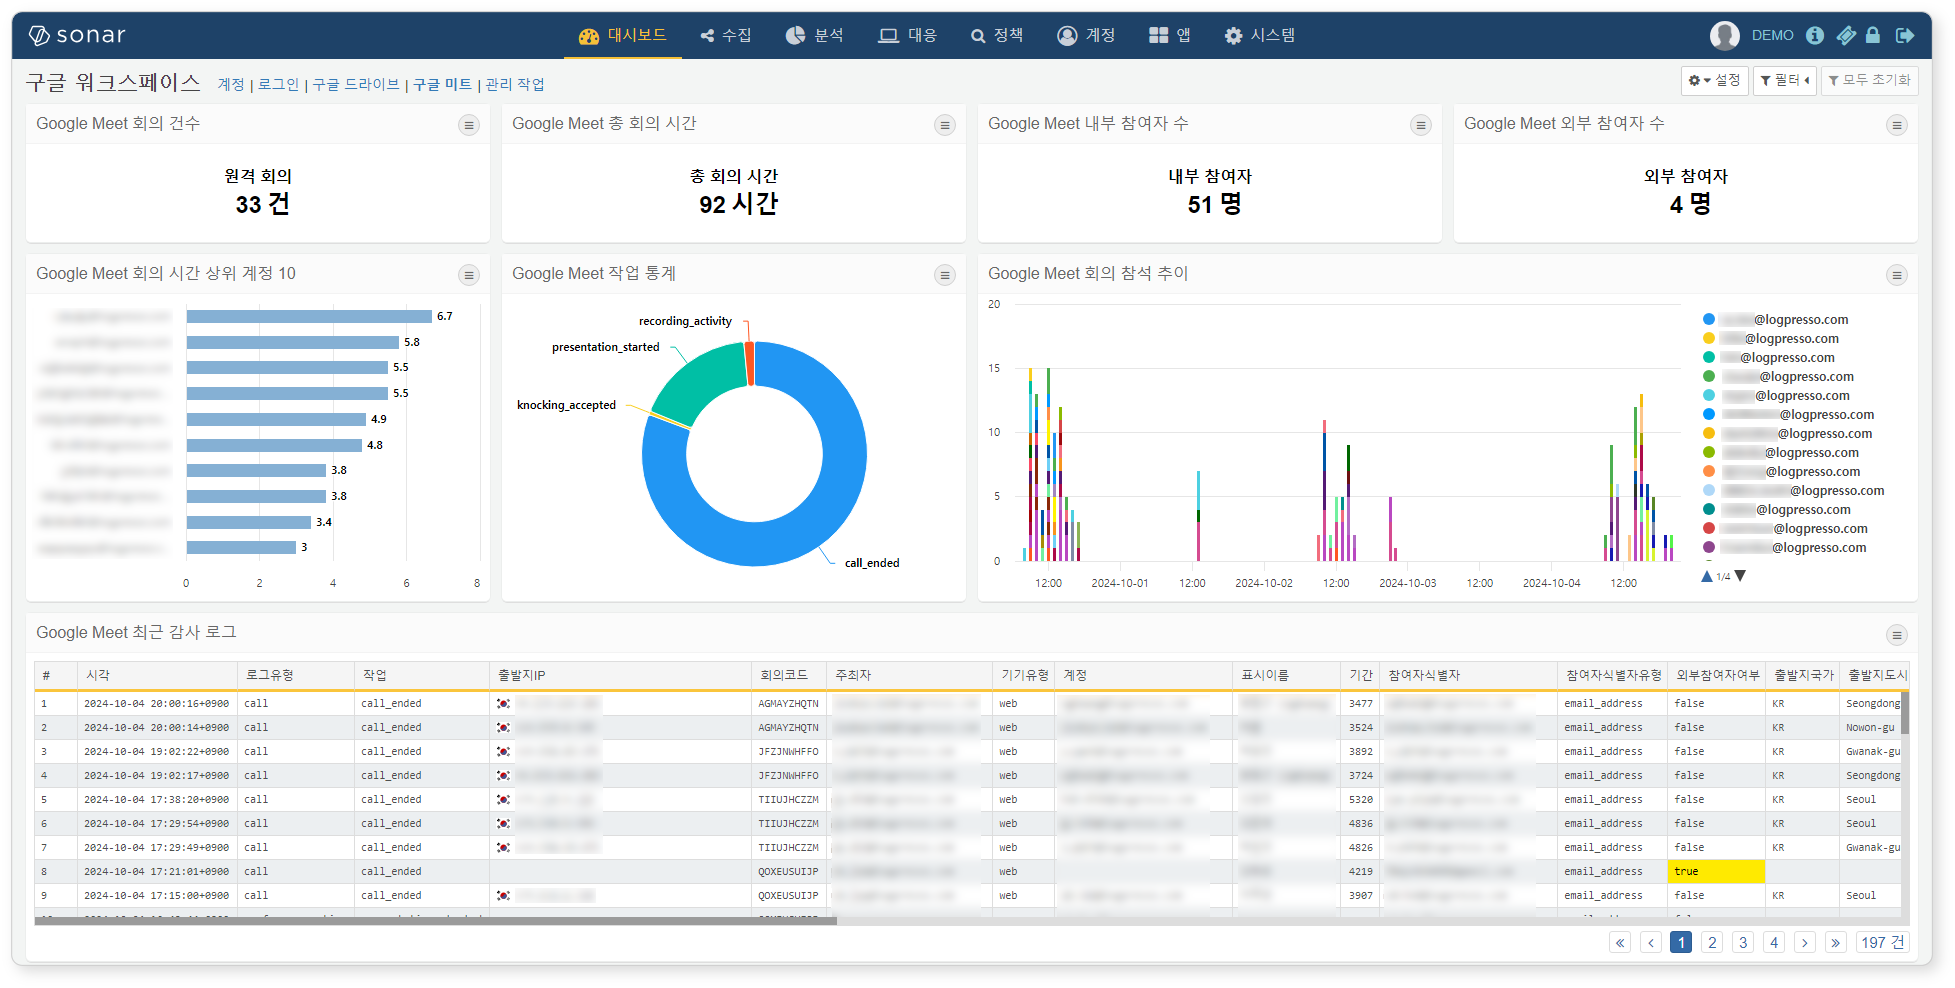The width and height of the screenshot is (1955, 988).
Task: Open widget menu for 회의 시간 상위 계정 10
Action: [469, 275]
